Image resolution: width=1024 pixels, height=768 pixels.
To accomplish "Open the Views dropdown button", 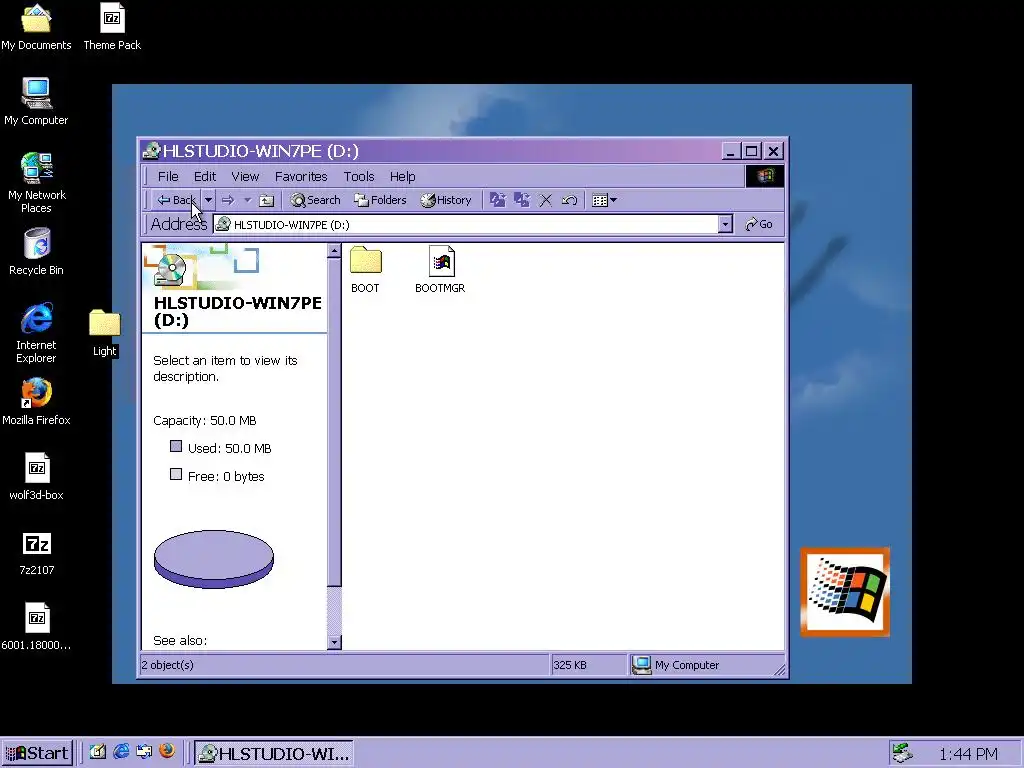I will pos(604,200).
